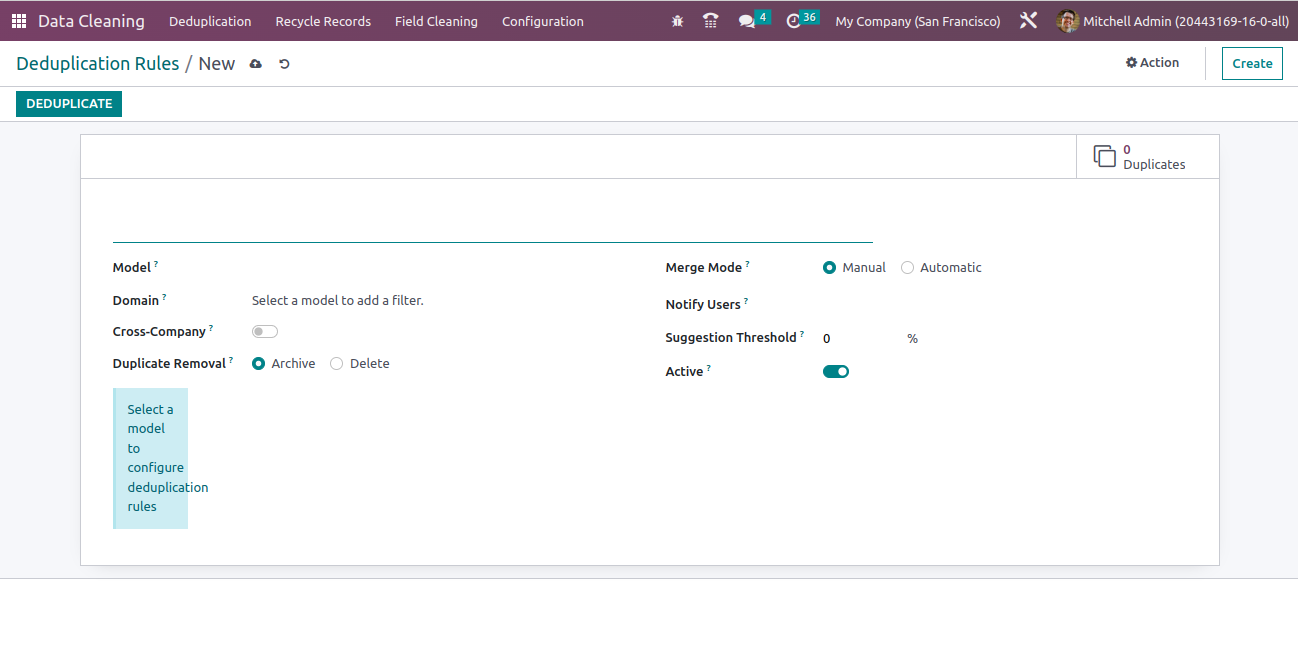Image resolution: width=1298 pixels, height=667 pixels.
Task: Go back to Deduplication Rules breadcrumb
Action: tap(98, 64)
